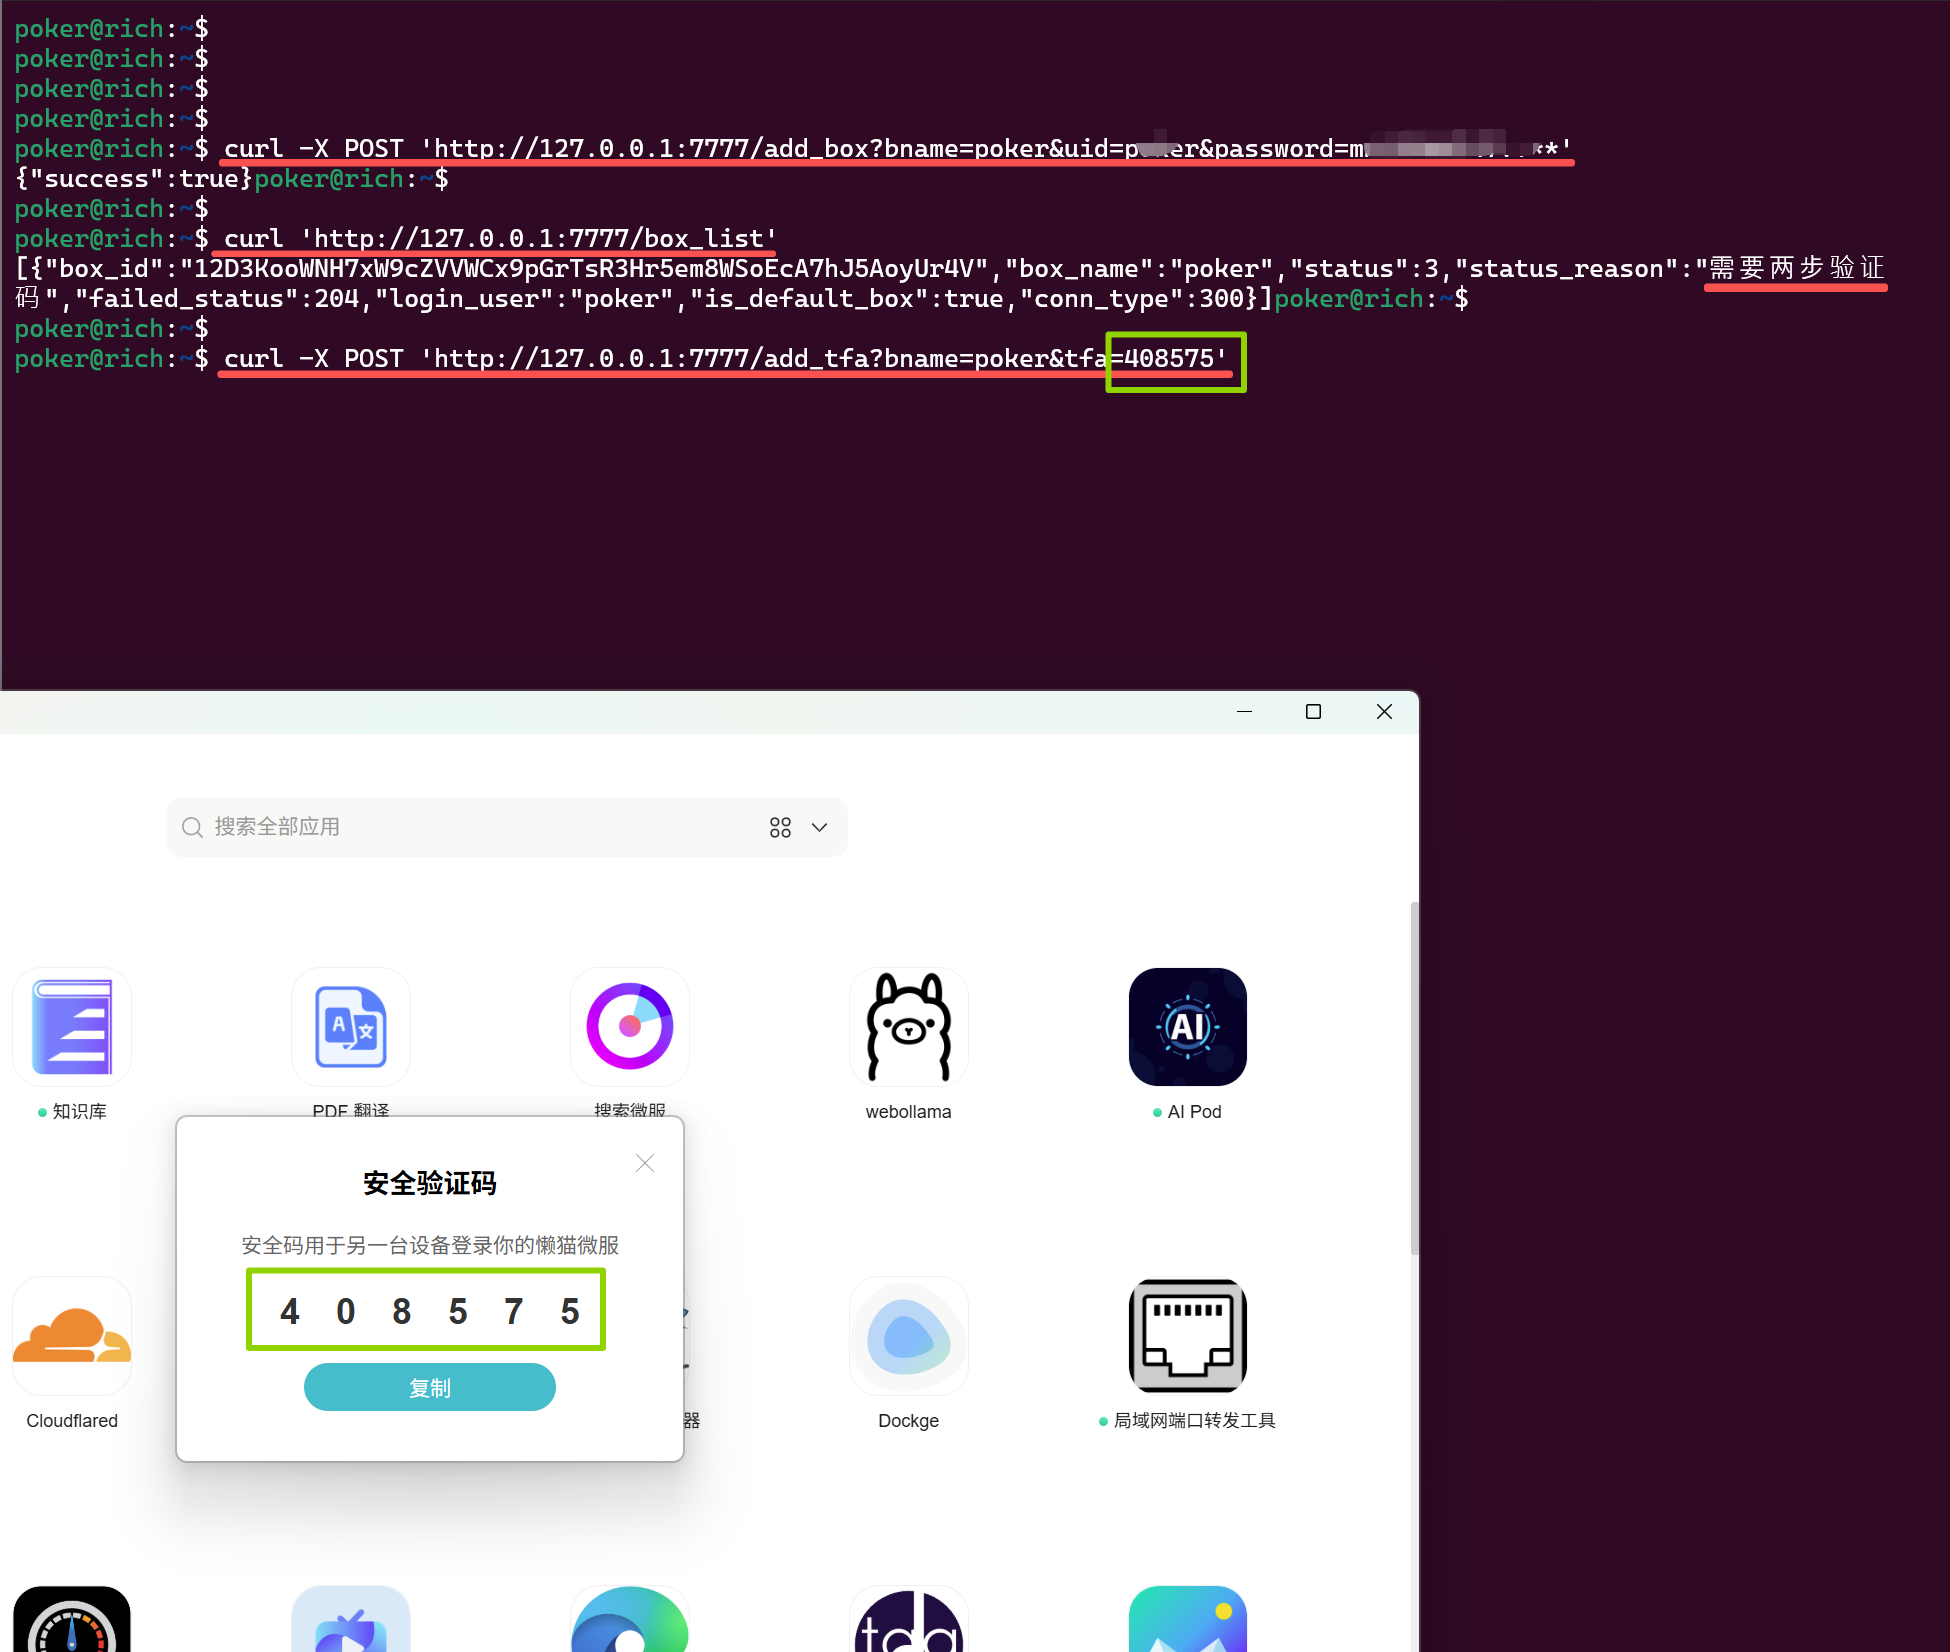
Task: Click the 安全码用于另一台设备登录 description text
Action: (x=430, y=1245)
